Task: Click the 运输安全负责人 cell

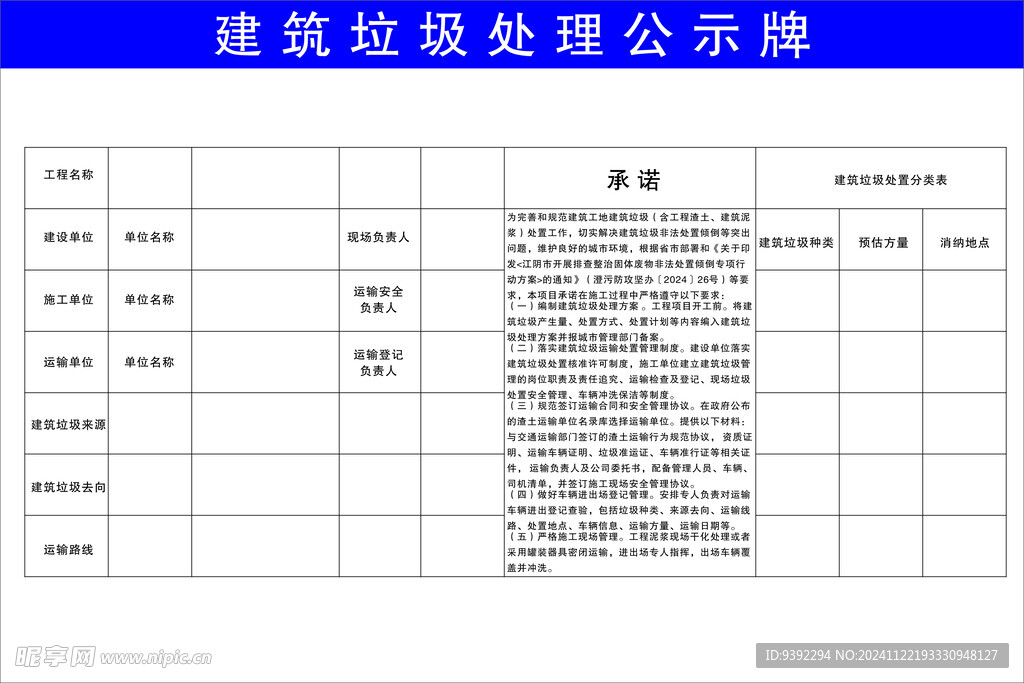Action: click(x=378, y=300)
